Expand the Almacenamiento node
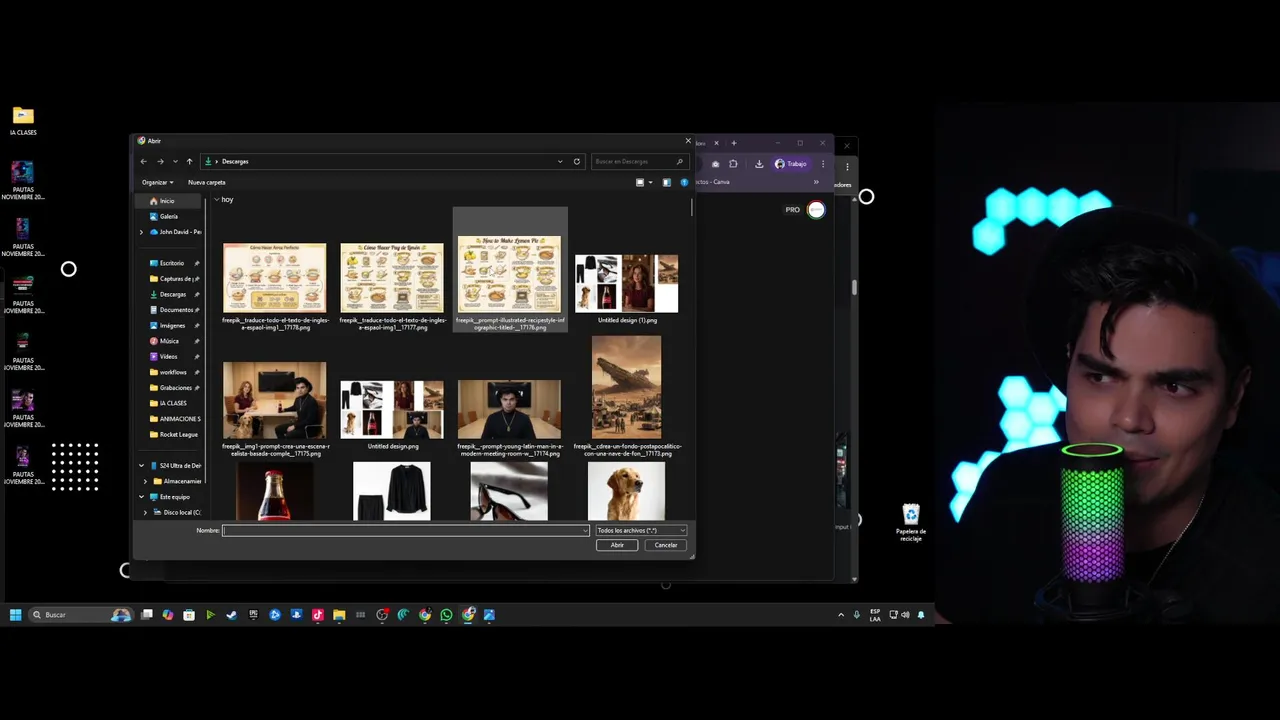 145,481
